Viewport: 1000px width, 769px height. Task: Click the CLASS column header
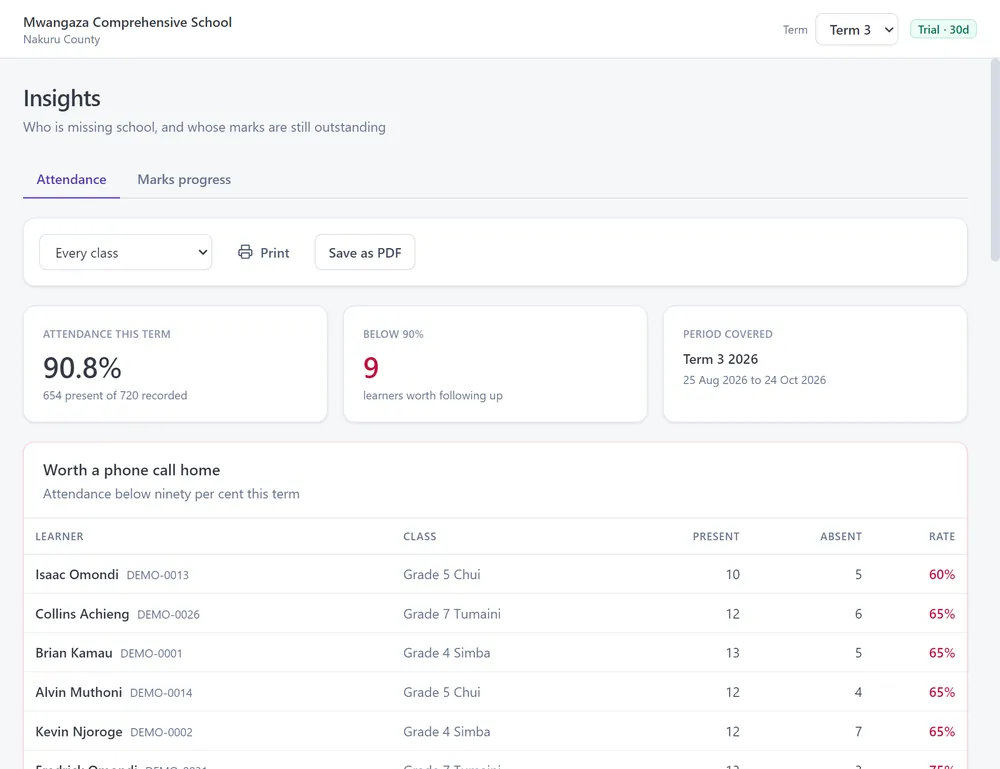pyautogui.click(x=420, y=536)
